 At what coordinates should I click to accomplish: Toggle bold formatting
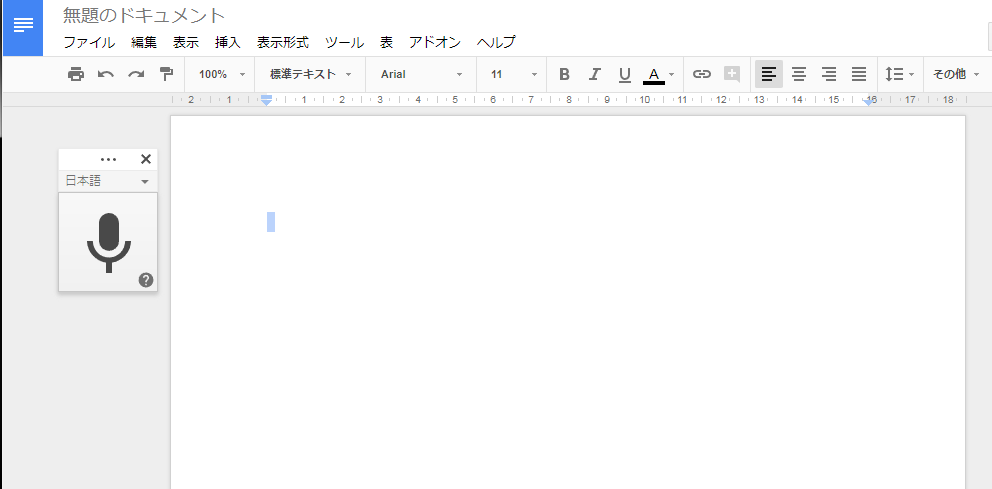coord(564,74)
